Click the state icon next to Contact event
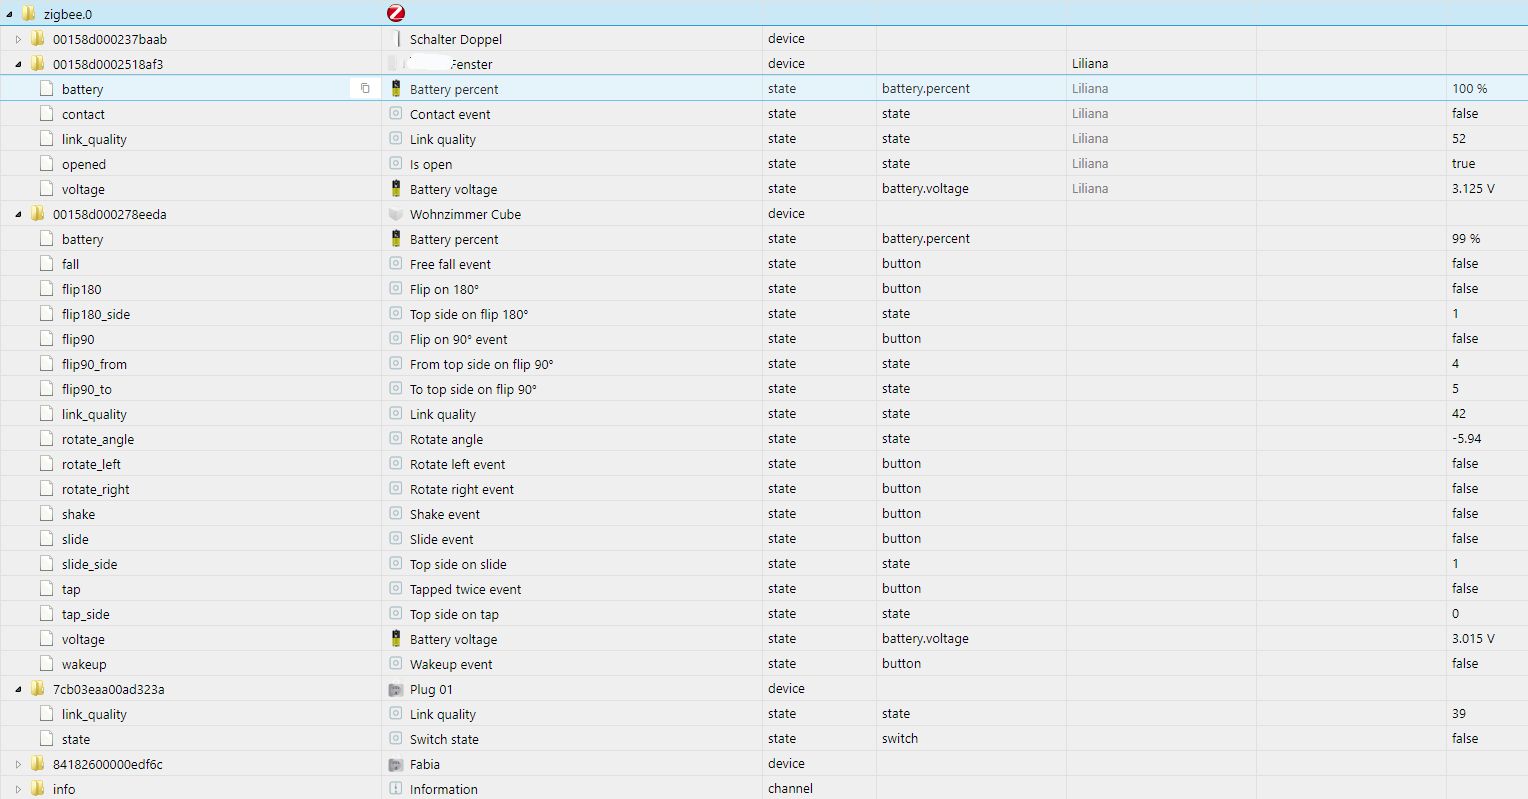The width and height of the screenshot is (1528, 799). (395, 113)
